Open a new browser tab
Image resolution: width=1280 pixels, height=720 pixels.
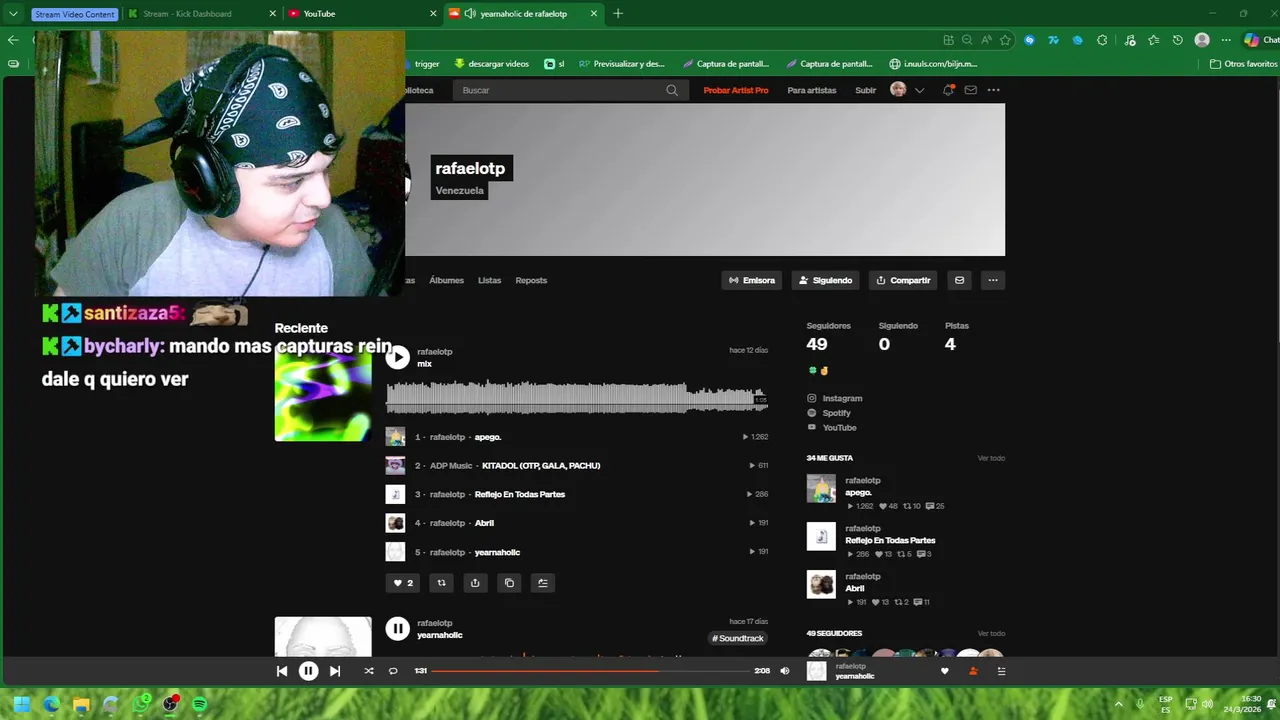click(x=618, y=14)
